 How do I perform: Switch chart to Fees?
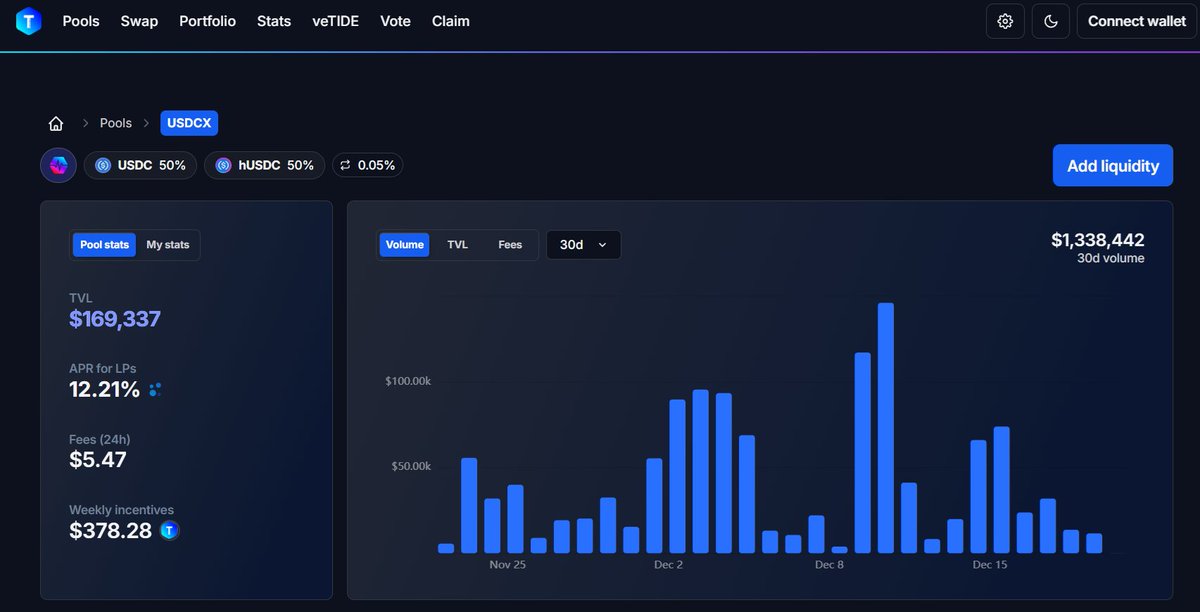510,245
